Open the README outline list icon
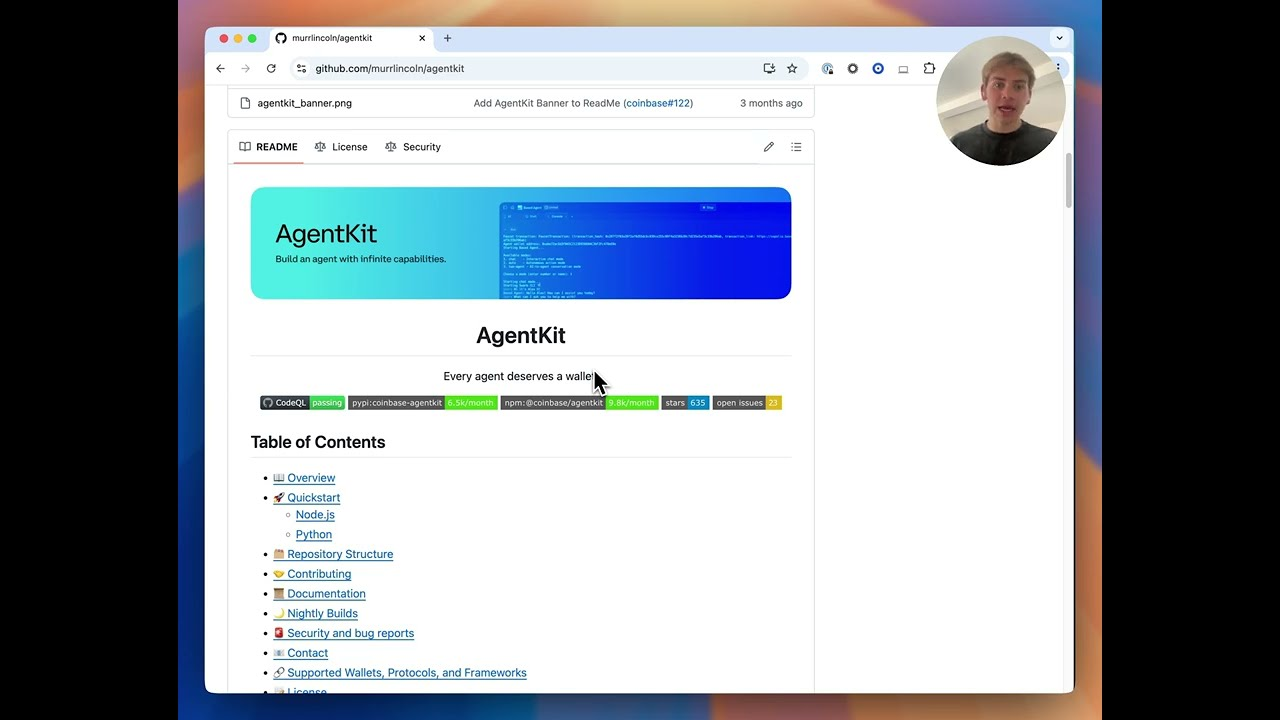1280x720 pixels. pyautogui.click(x=796, y=147)
